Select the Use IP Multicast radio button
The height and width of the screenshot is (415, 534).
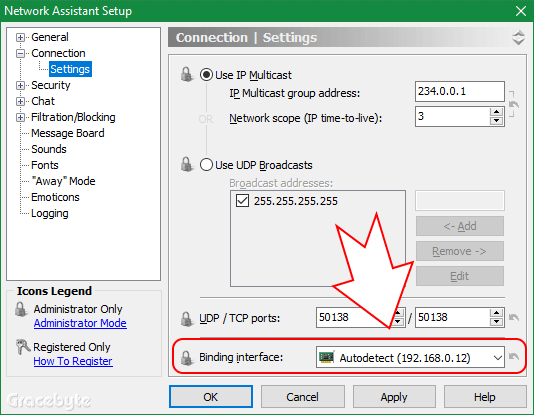[206, 75]
